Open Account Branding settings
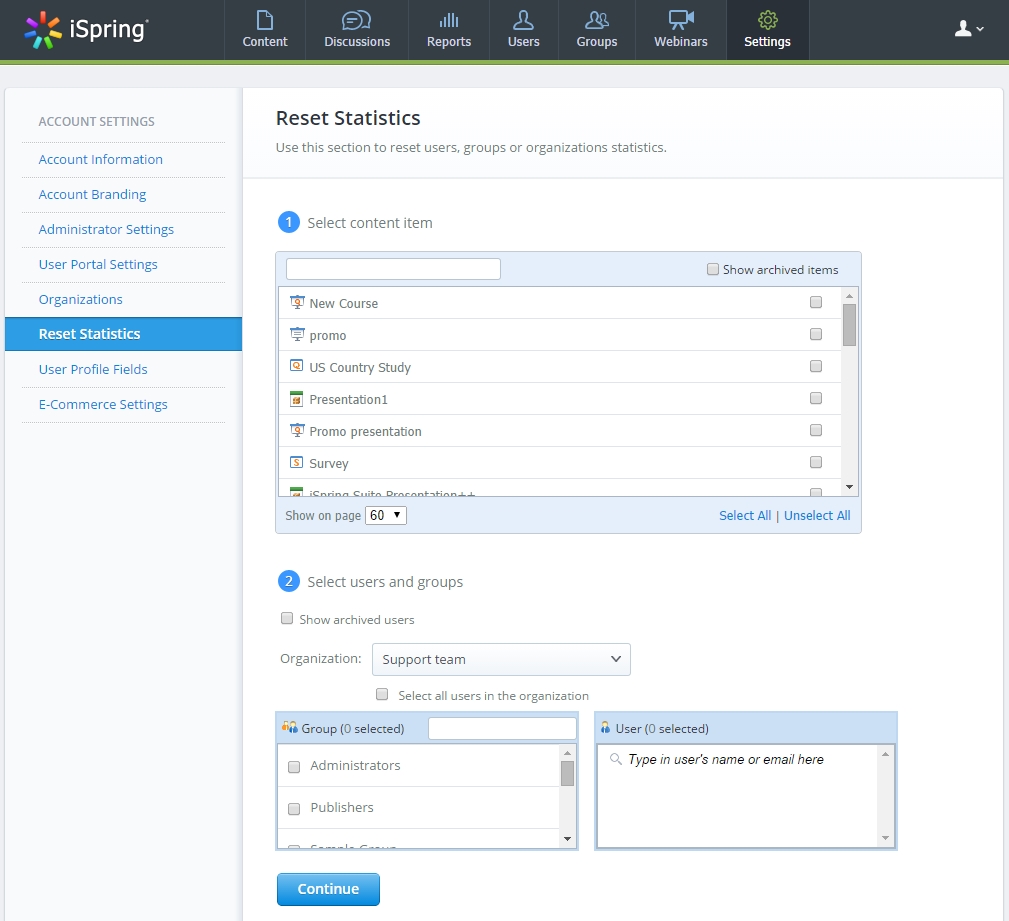The image size is (1009, 921). click(x=92, y=194)
